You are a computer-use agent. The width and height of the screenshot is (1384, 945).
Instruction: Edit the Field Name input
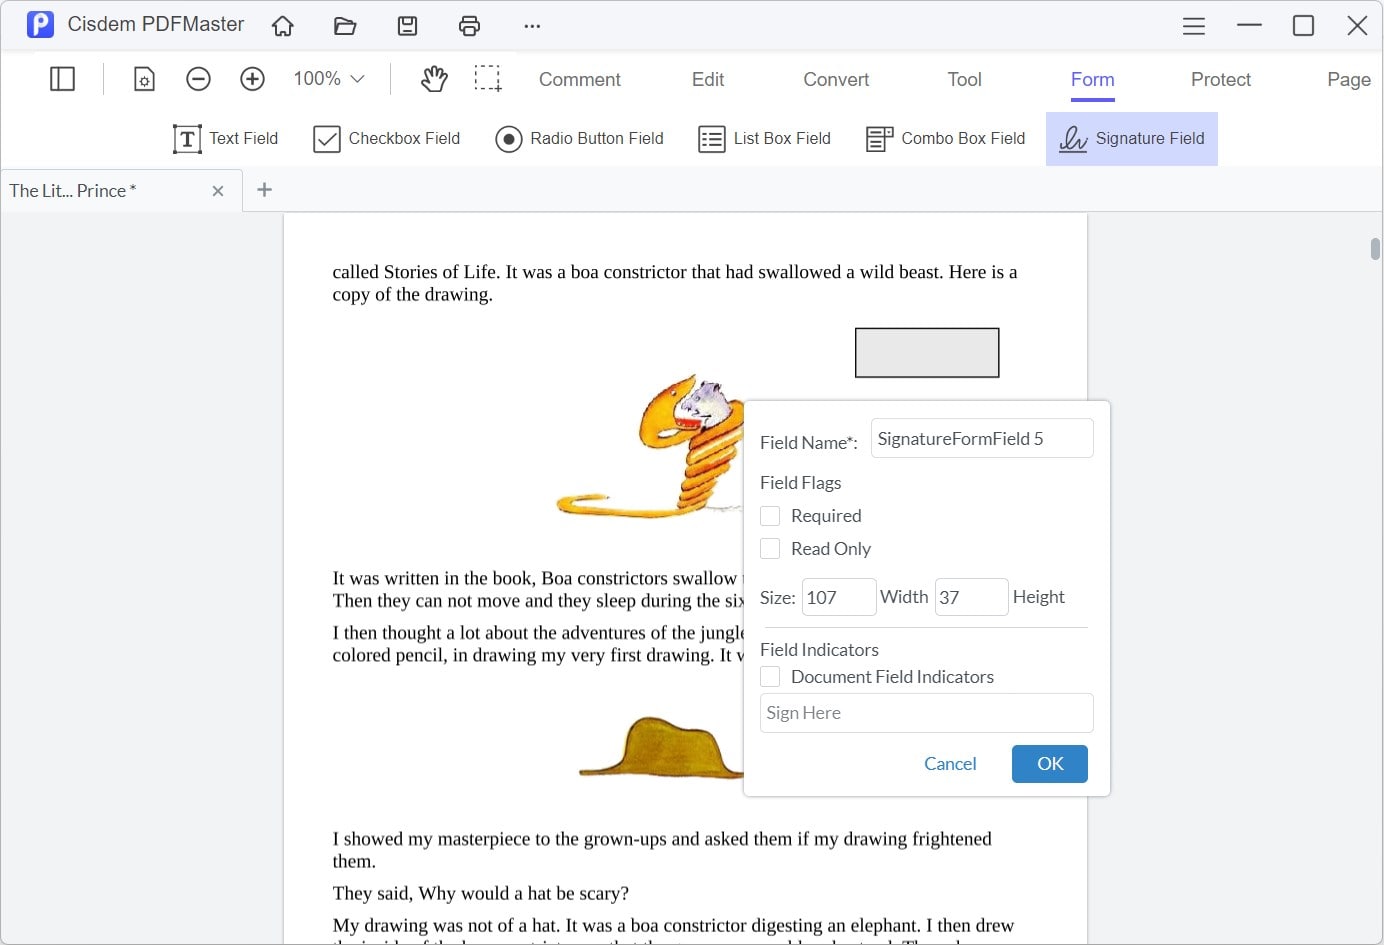click(981, 438)
